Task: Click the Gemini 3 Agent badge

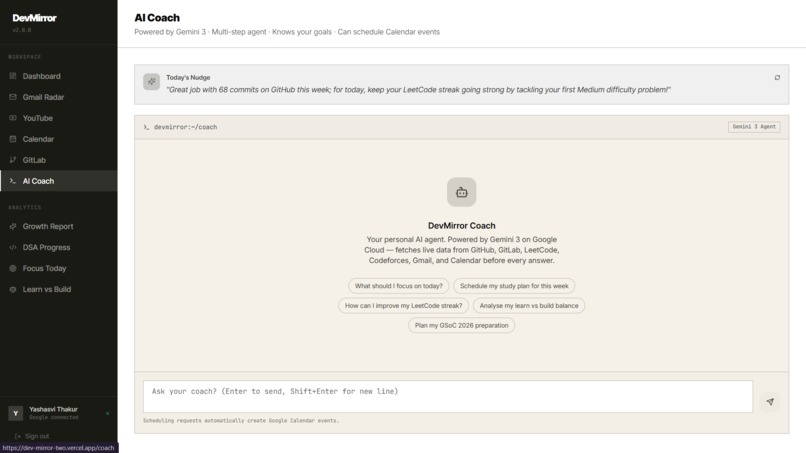Action: [x=754, y=126]
